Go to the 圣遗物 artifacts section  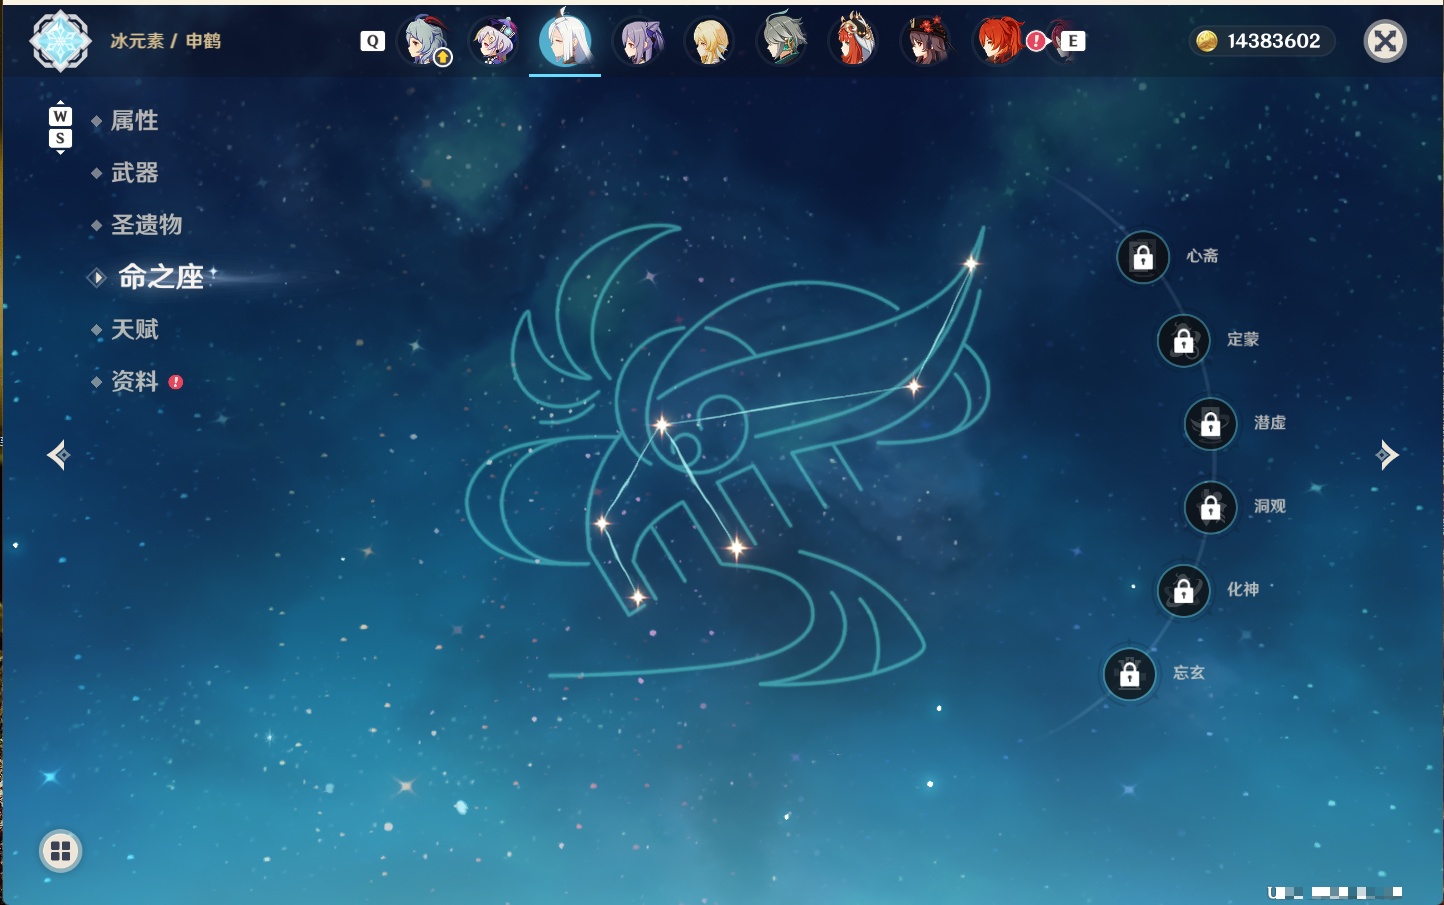click(x=146, y=225)
